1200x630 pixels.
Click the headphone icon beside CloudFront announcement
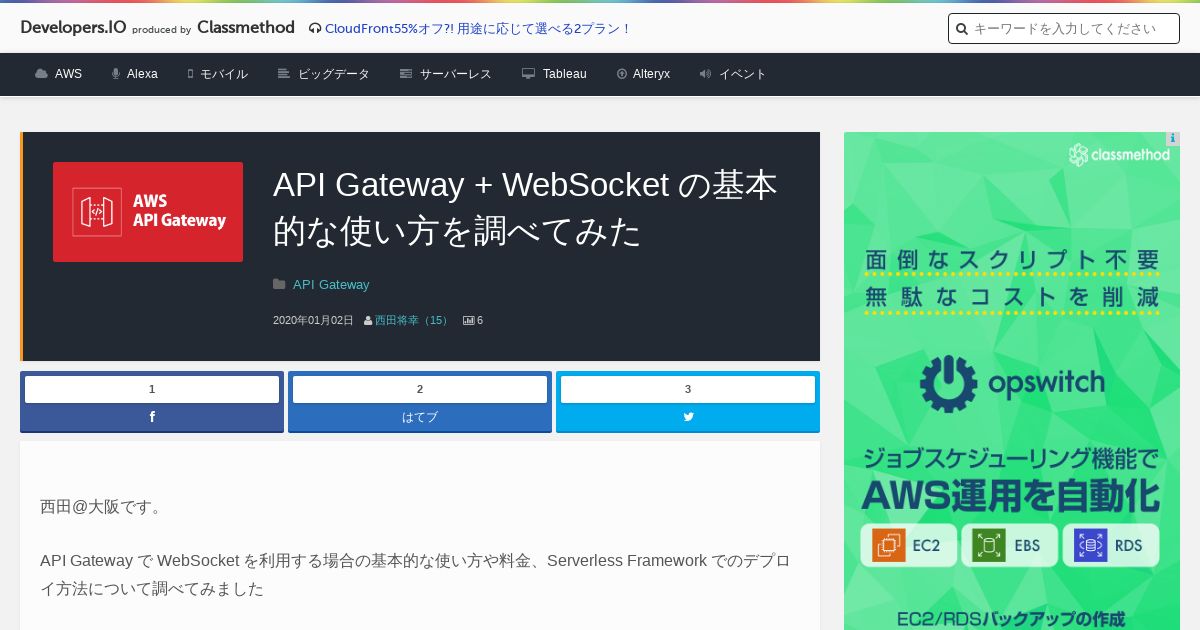pos(315,29)
